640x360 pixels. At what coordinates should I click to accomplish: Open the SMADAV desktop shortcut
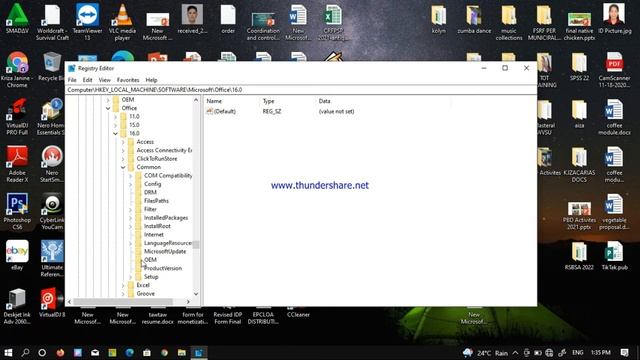click(17, 19)
